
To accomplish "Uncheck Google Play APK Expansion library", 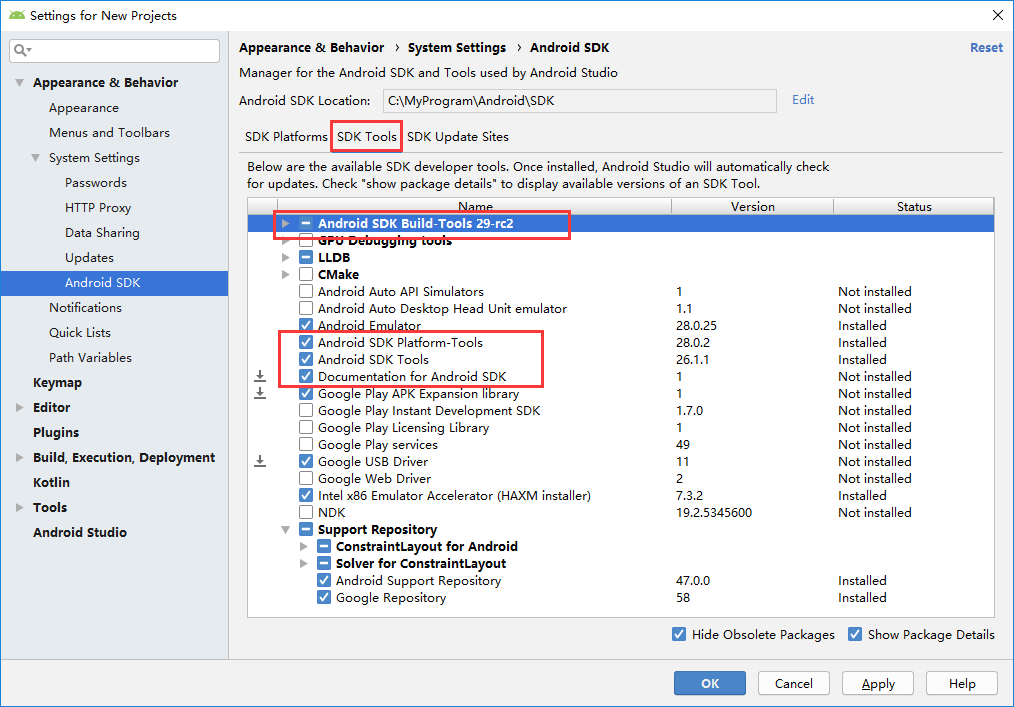I will 306,393.
